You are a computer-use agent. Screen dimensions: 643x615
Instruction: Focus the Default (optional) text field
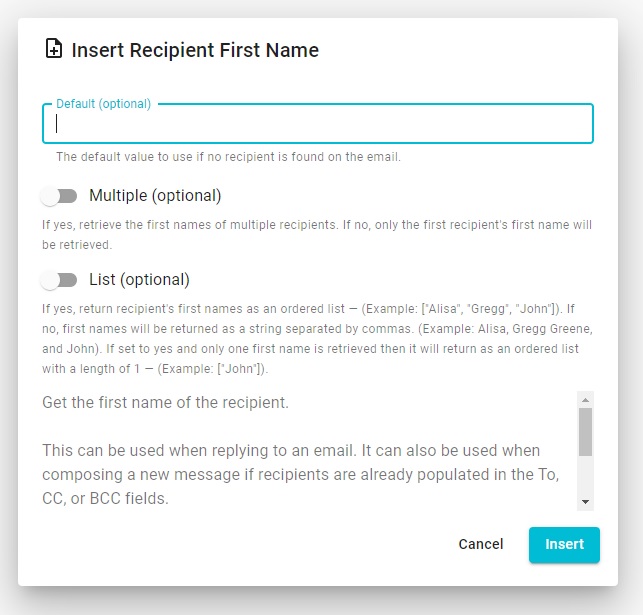click(318, 124)
